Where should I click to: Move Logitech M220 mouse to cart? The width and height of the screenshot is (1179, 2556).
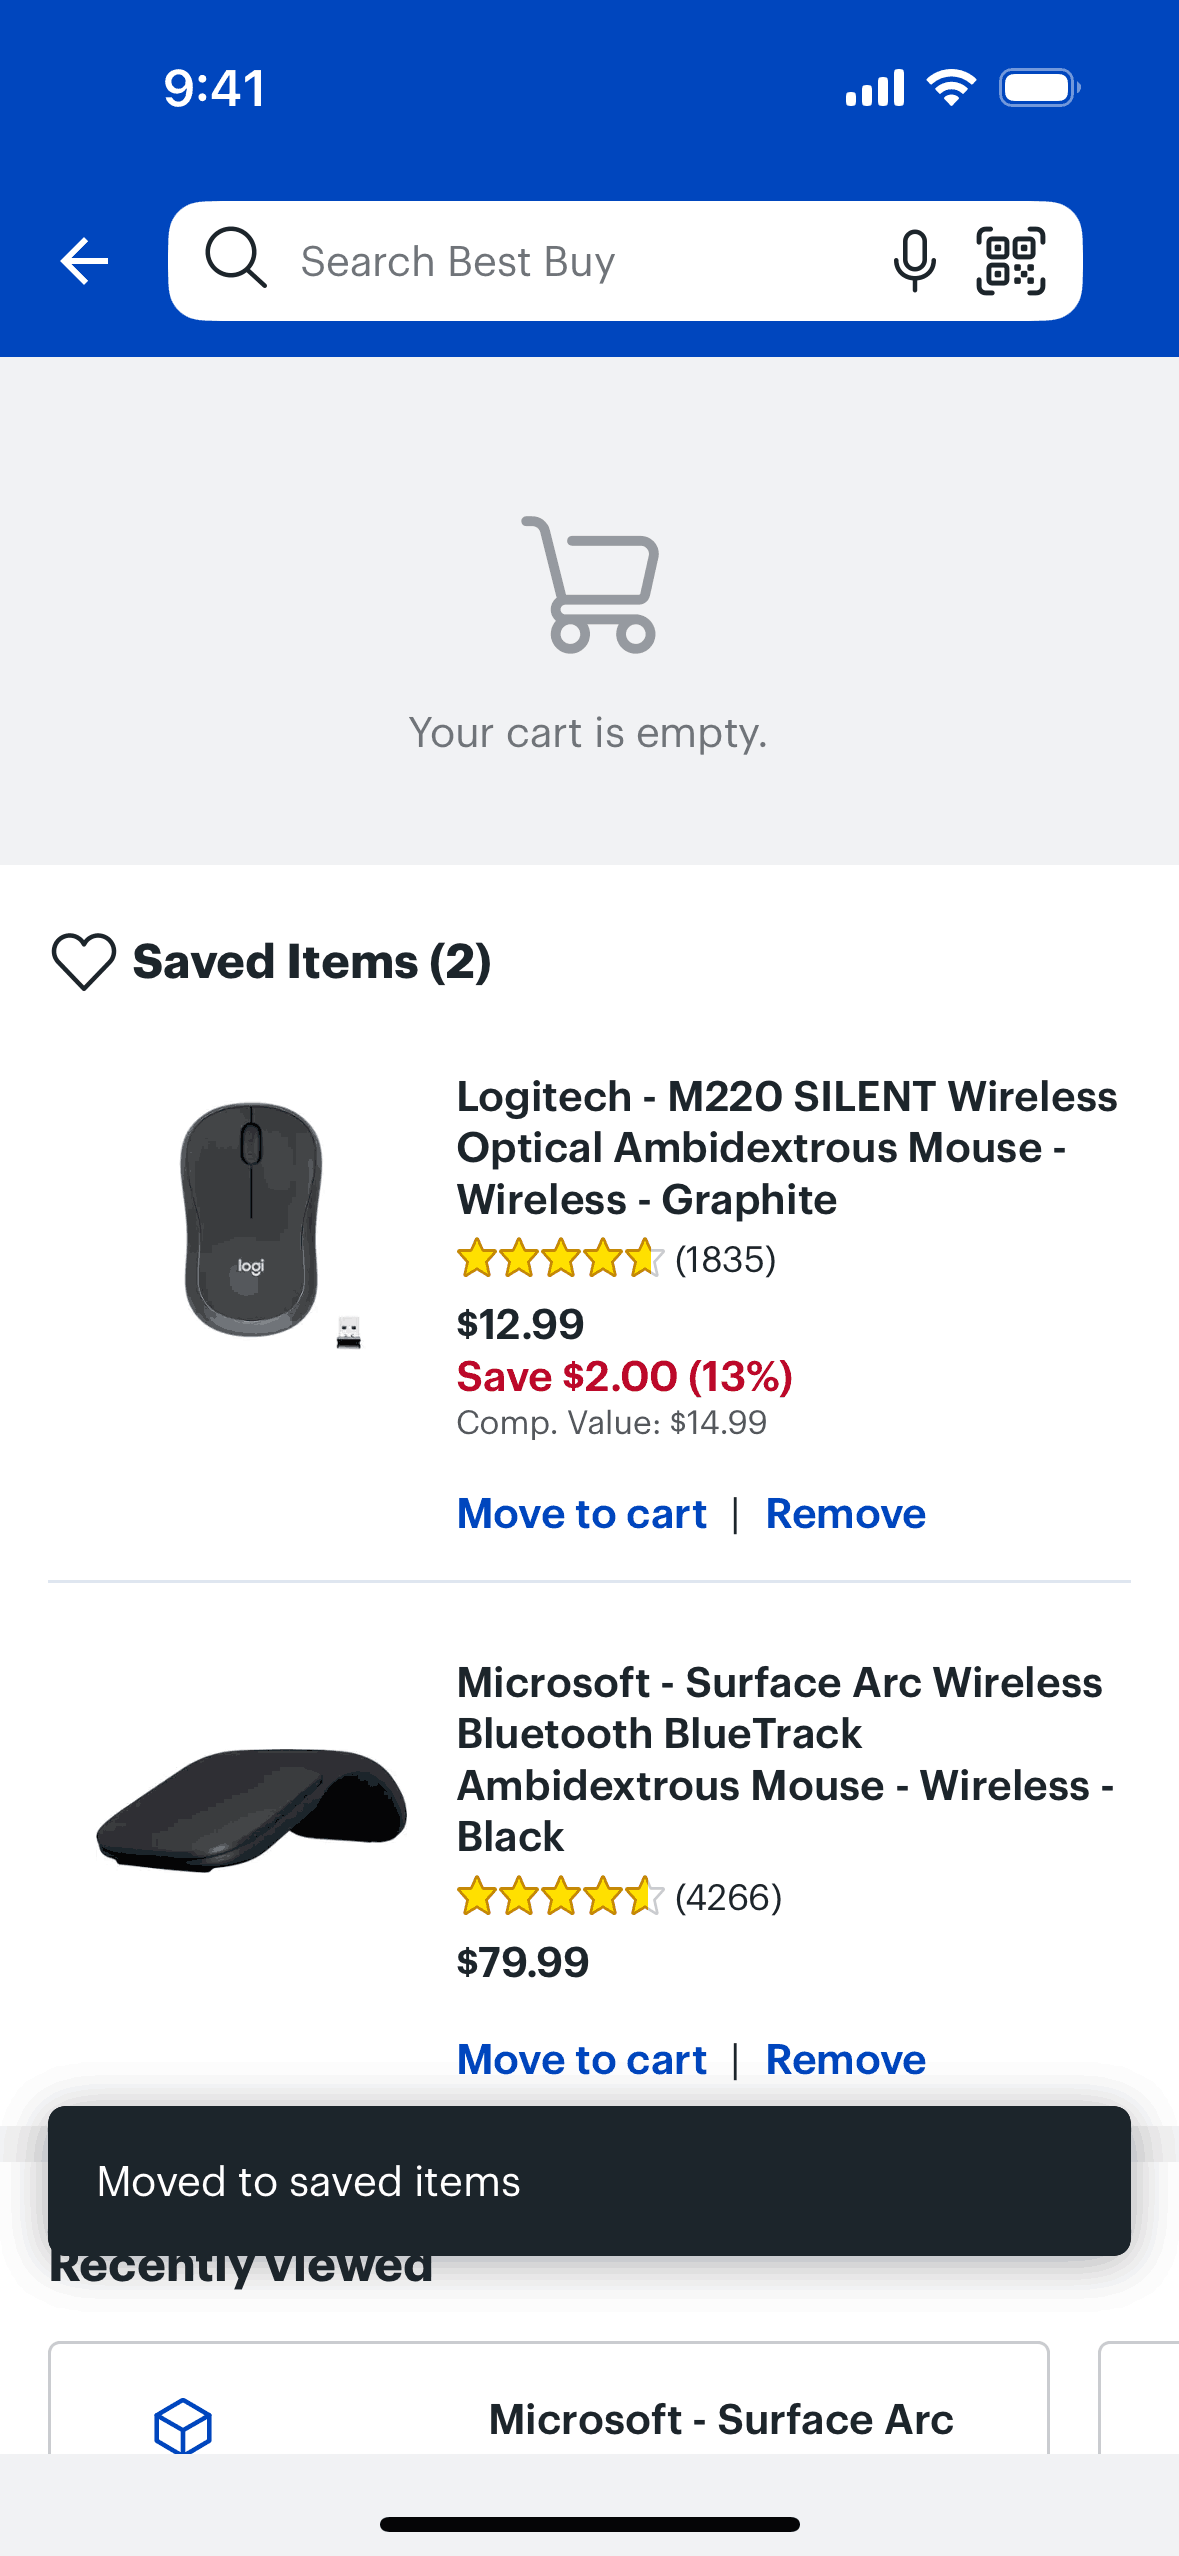coord(581,1514)
